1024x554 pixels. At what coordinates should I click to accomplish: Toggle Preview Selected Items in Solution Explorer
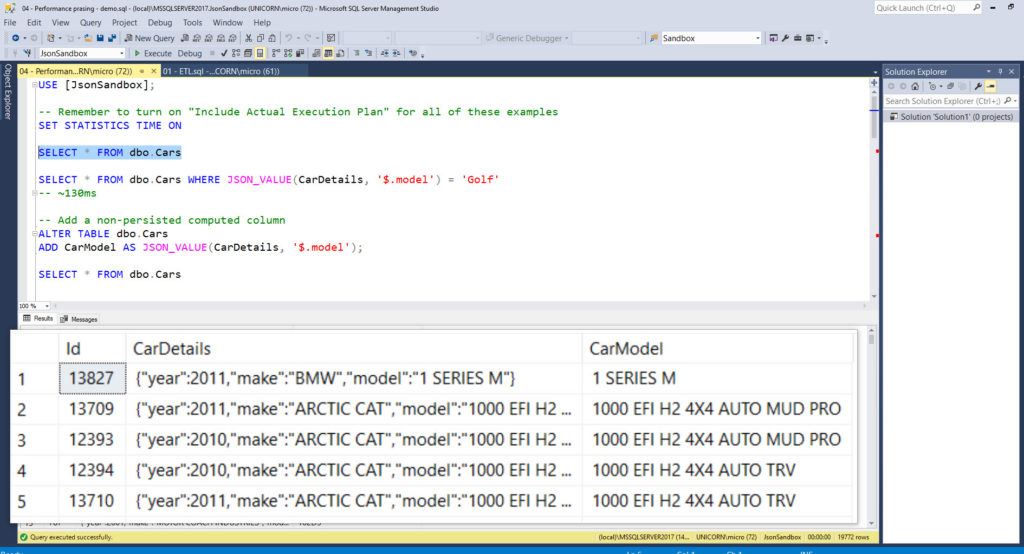[x=991, y=86]
